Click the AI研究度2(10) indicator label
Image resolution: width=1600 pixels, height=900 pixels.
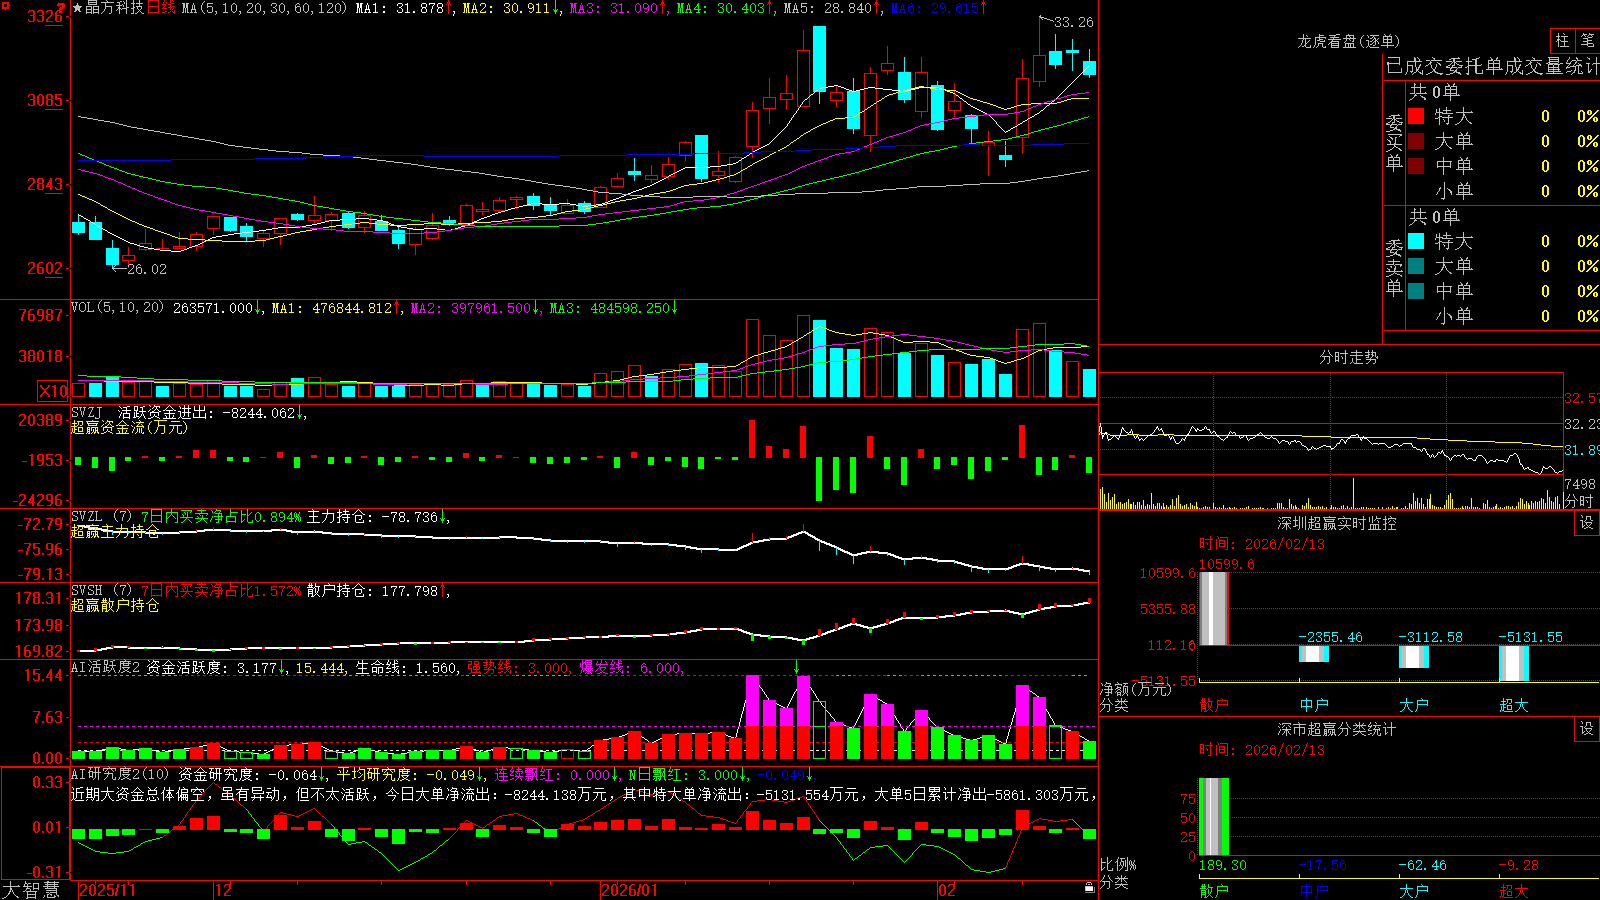click(120, 774)
